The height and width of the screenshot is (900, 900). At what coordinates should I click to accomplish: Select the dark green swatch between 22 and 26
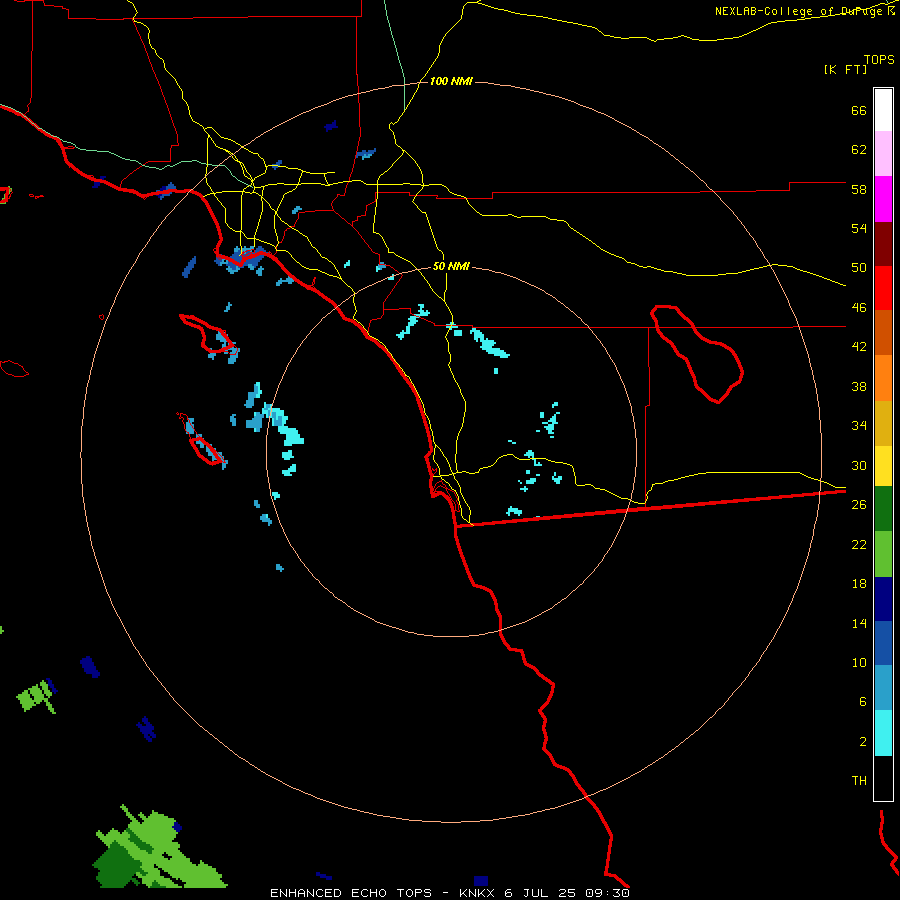pyautogui.click(x=883, y=509)
